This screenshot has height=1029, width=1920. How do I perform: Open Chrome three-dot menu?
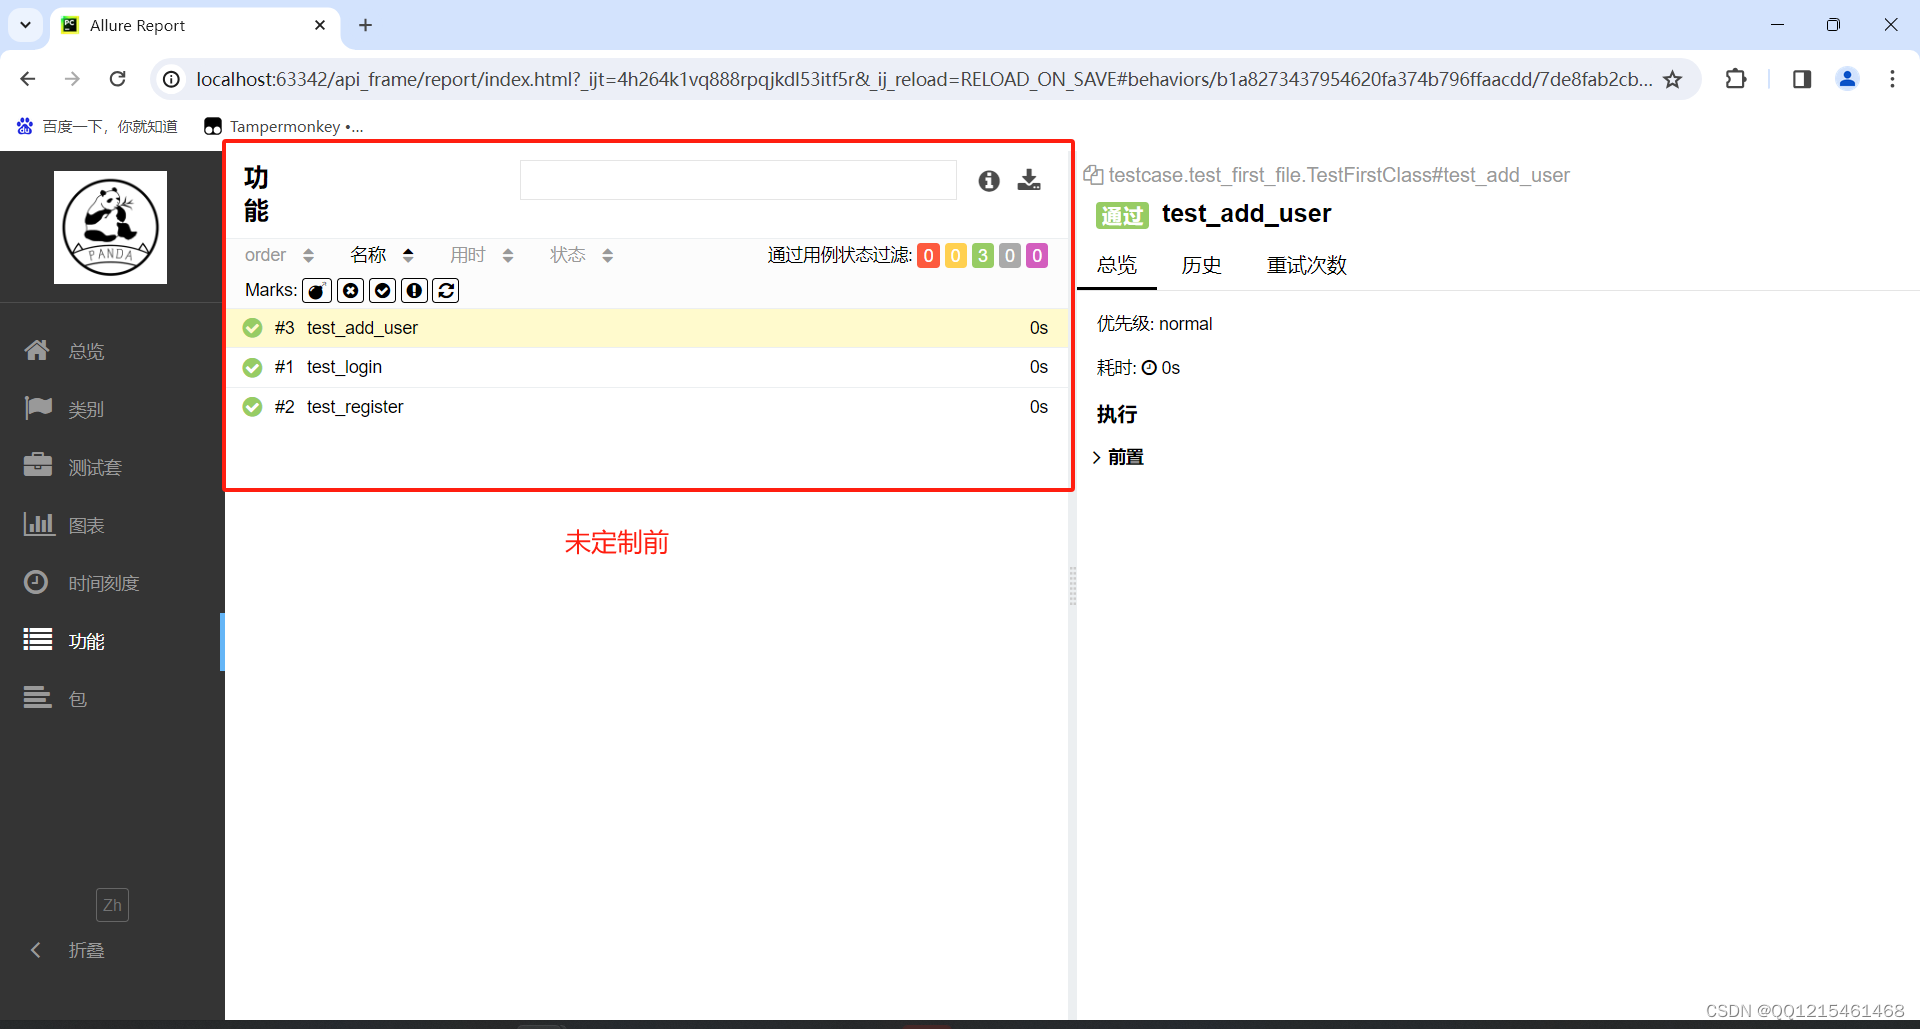pyautogui.click(x=1892, y=79)
